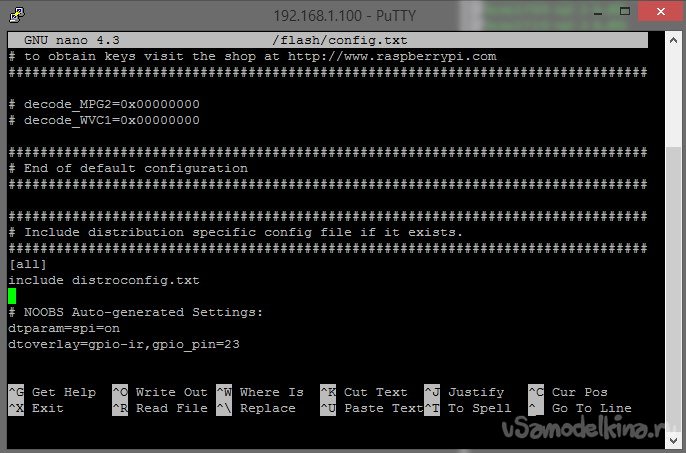This screenshot has width=686, height=453.
Task: Click the green cursor block
Action: [x=12, y=296]
